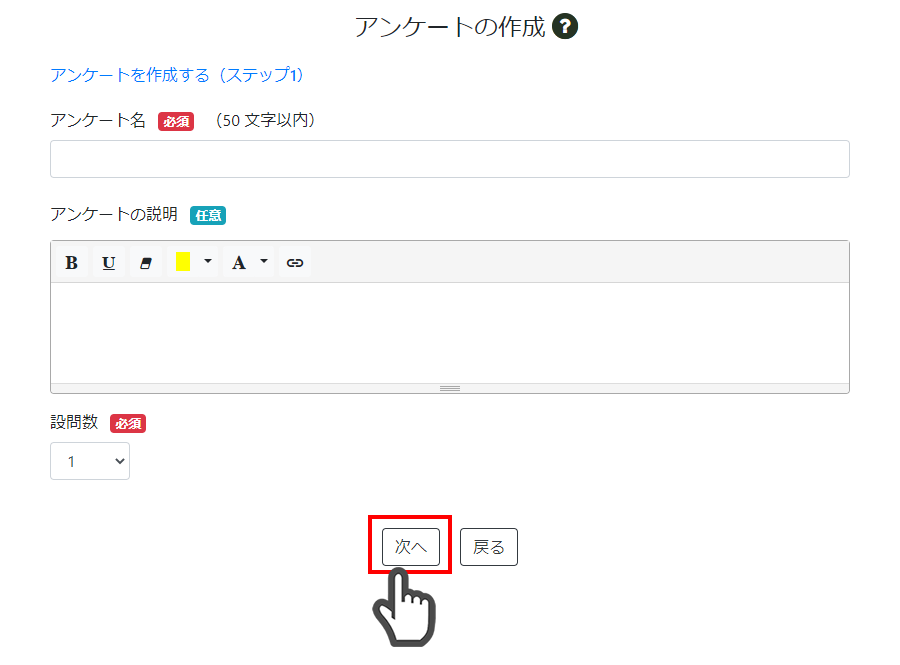This screenshot has height=665, width=900.
Task: Expand the highlight color dropdown arrow
Action: [x=208, y=262]
